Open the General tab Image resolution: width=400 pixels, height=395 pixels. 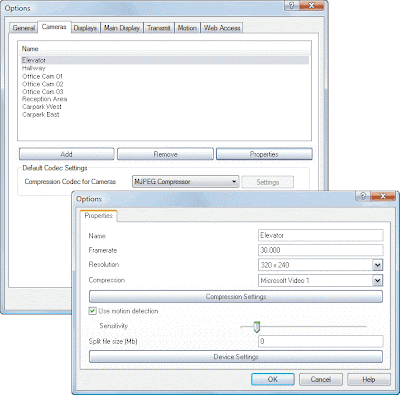[x=23, y=28]
